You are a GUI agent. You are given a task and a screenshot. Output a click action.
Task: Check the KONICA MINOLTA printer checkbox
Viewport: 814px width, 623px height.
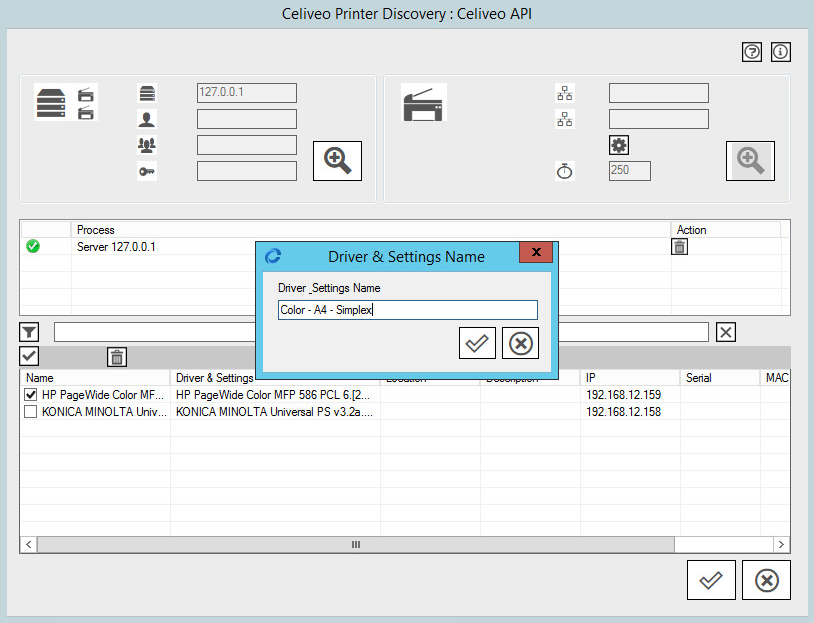point(31,412)
